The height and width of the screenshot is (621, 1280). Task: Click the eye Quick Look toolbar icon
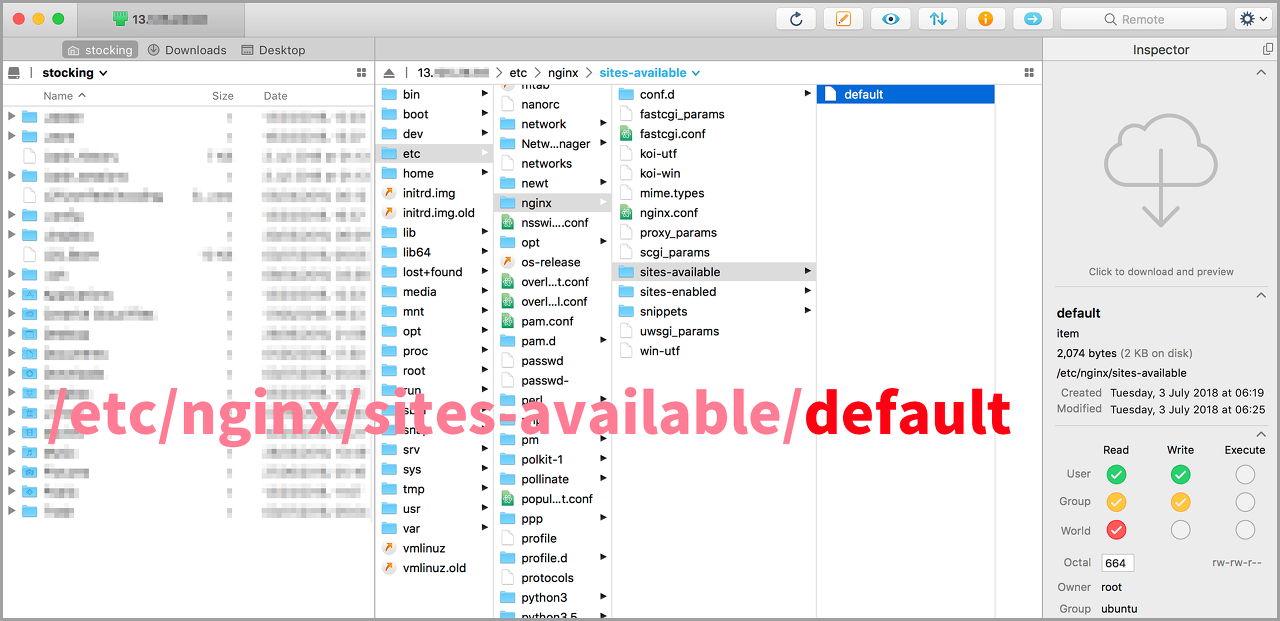(x=890, y=19)
